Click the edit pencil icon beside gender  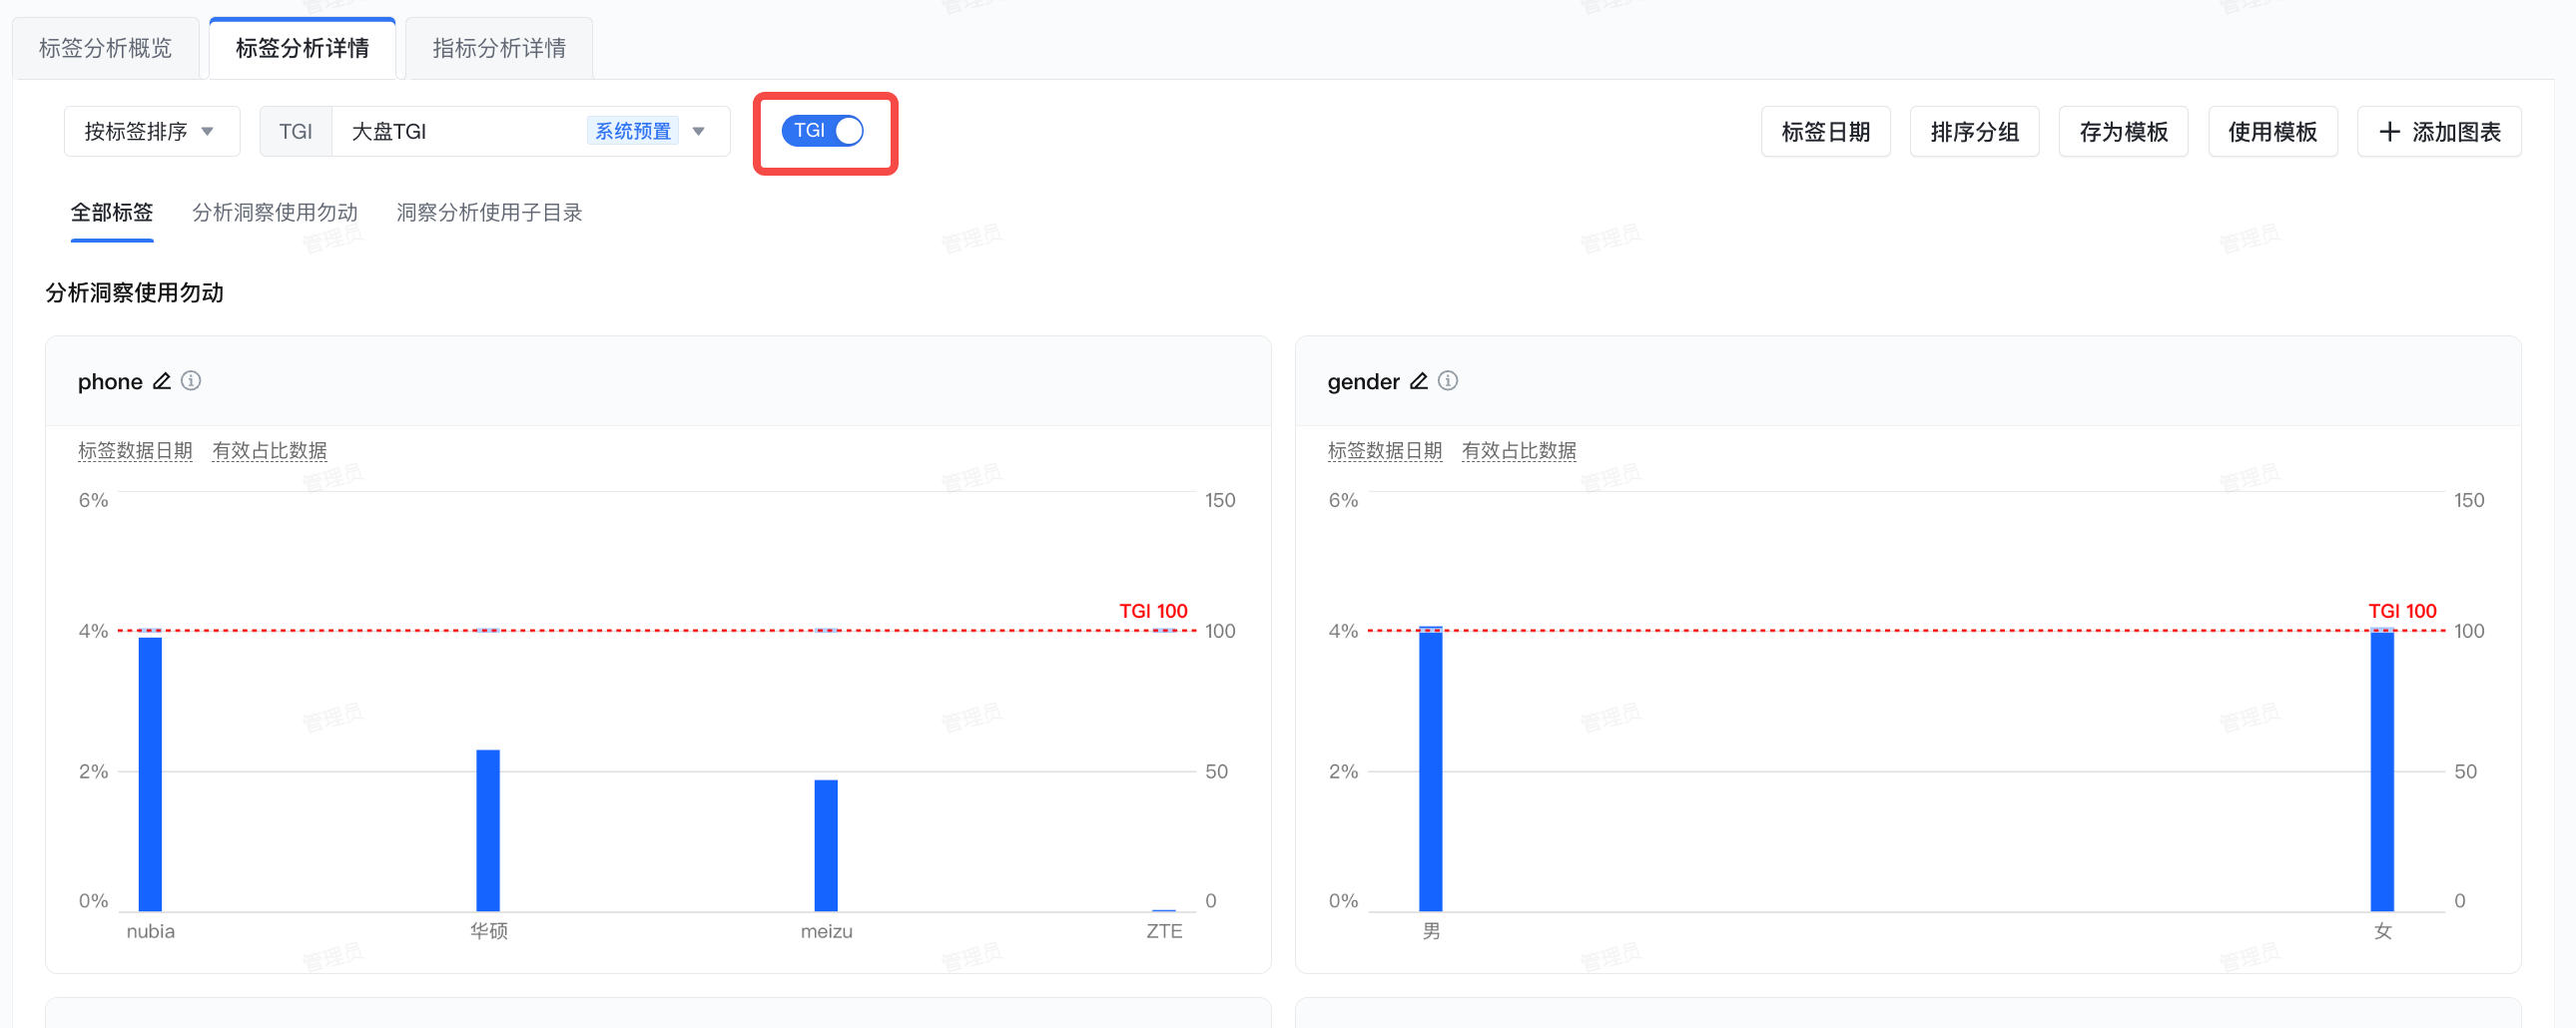(x=1418, y=381)
